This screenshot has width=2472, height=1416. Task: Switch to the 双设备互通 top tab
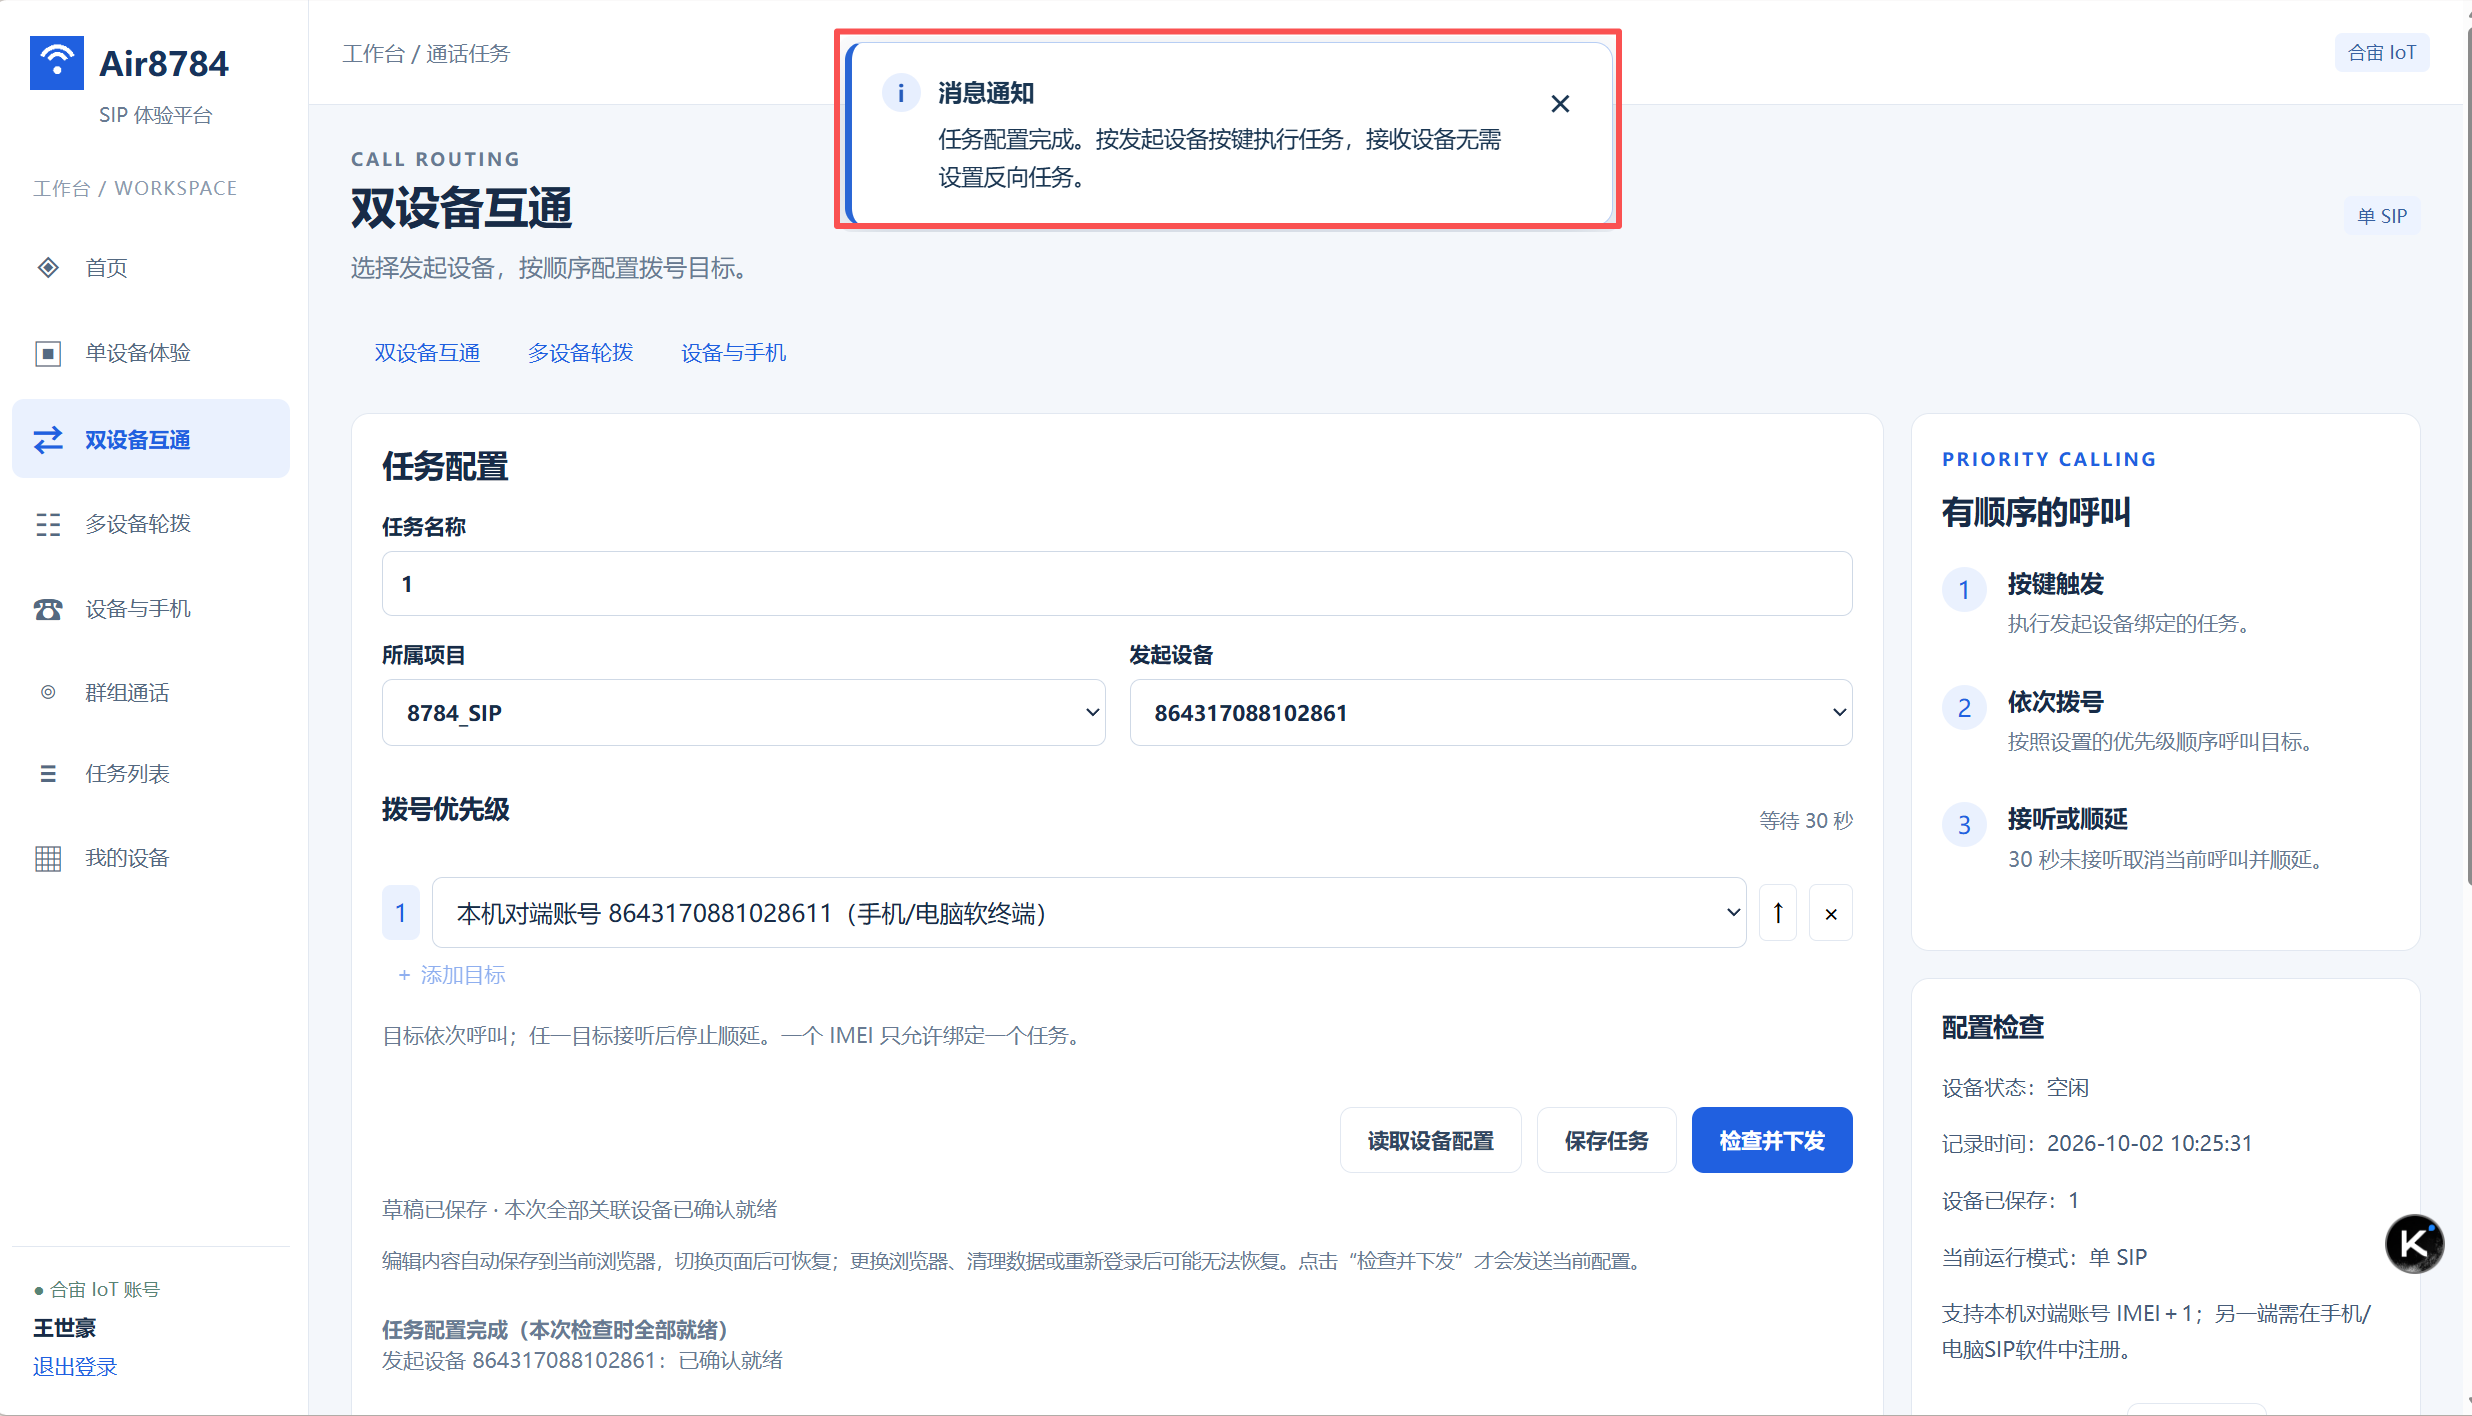point(427,353)
